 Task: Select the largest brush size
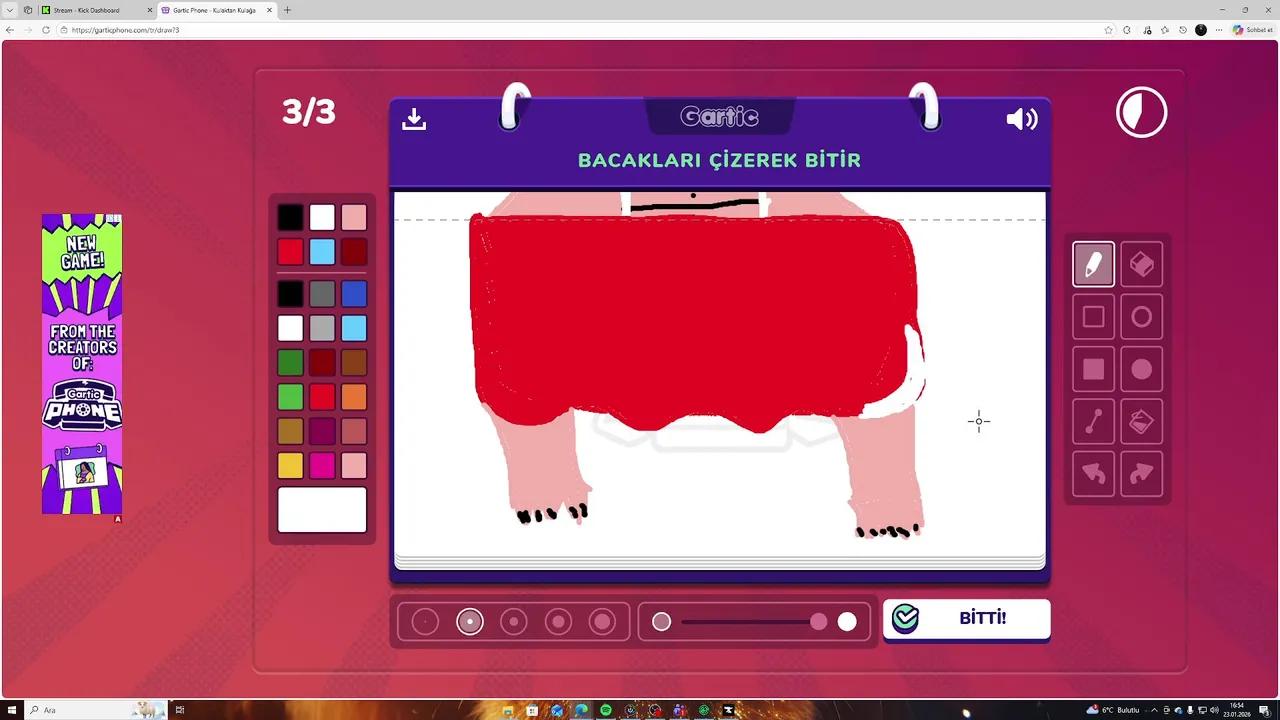click(602, 622)
